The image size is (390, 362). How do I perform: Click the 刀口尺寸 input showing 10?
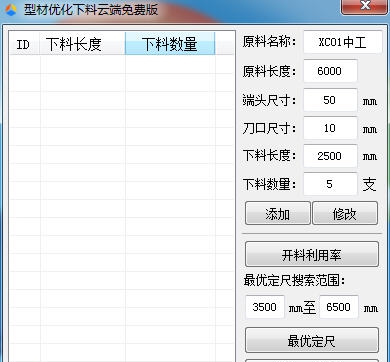tap(330, 128)
